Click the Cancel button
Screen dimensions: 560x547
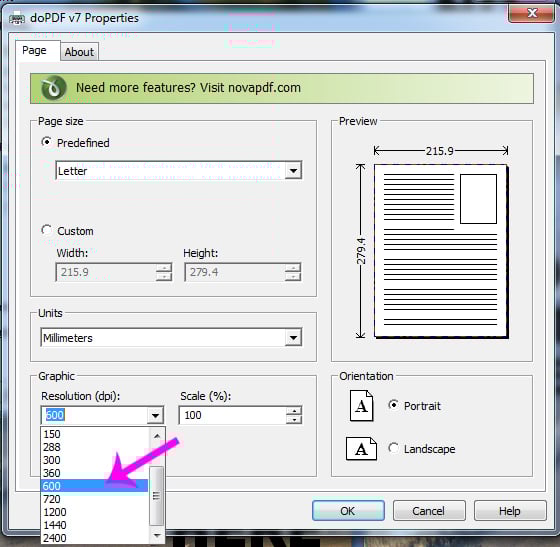[429, 511]
